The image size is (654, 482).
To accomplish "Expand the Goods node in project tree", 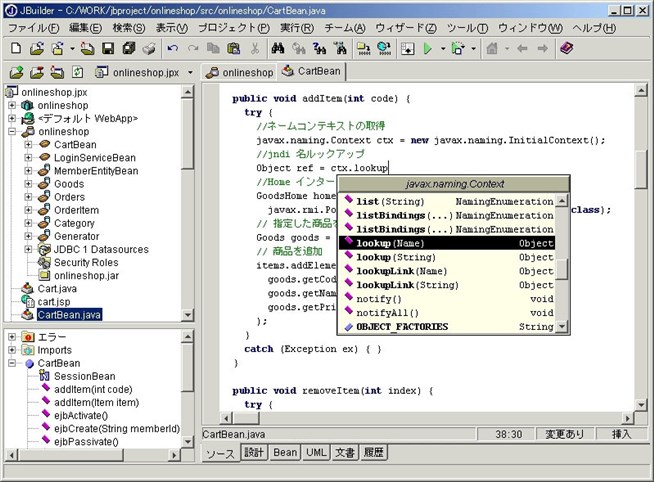I will 28,184.
